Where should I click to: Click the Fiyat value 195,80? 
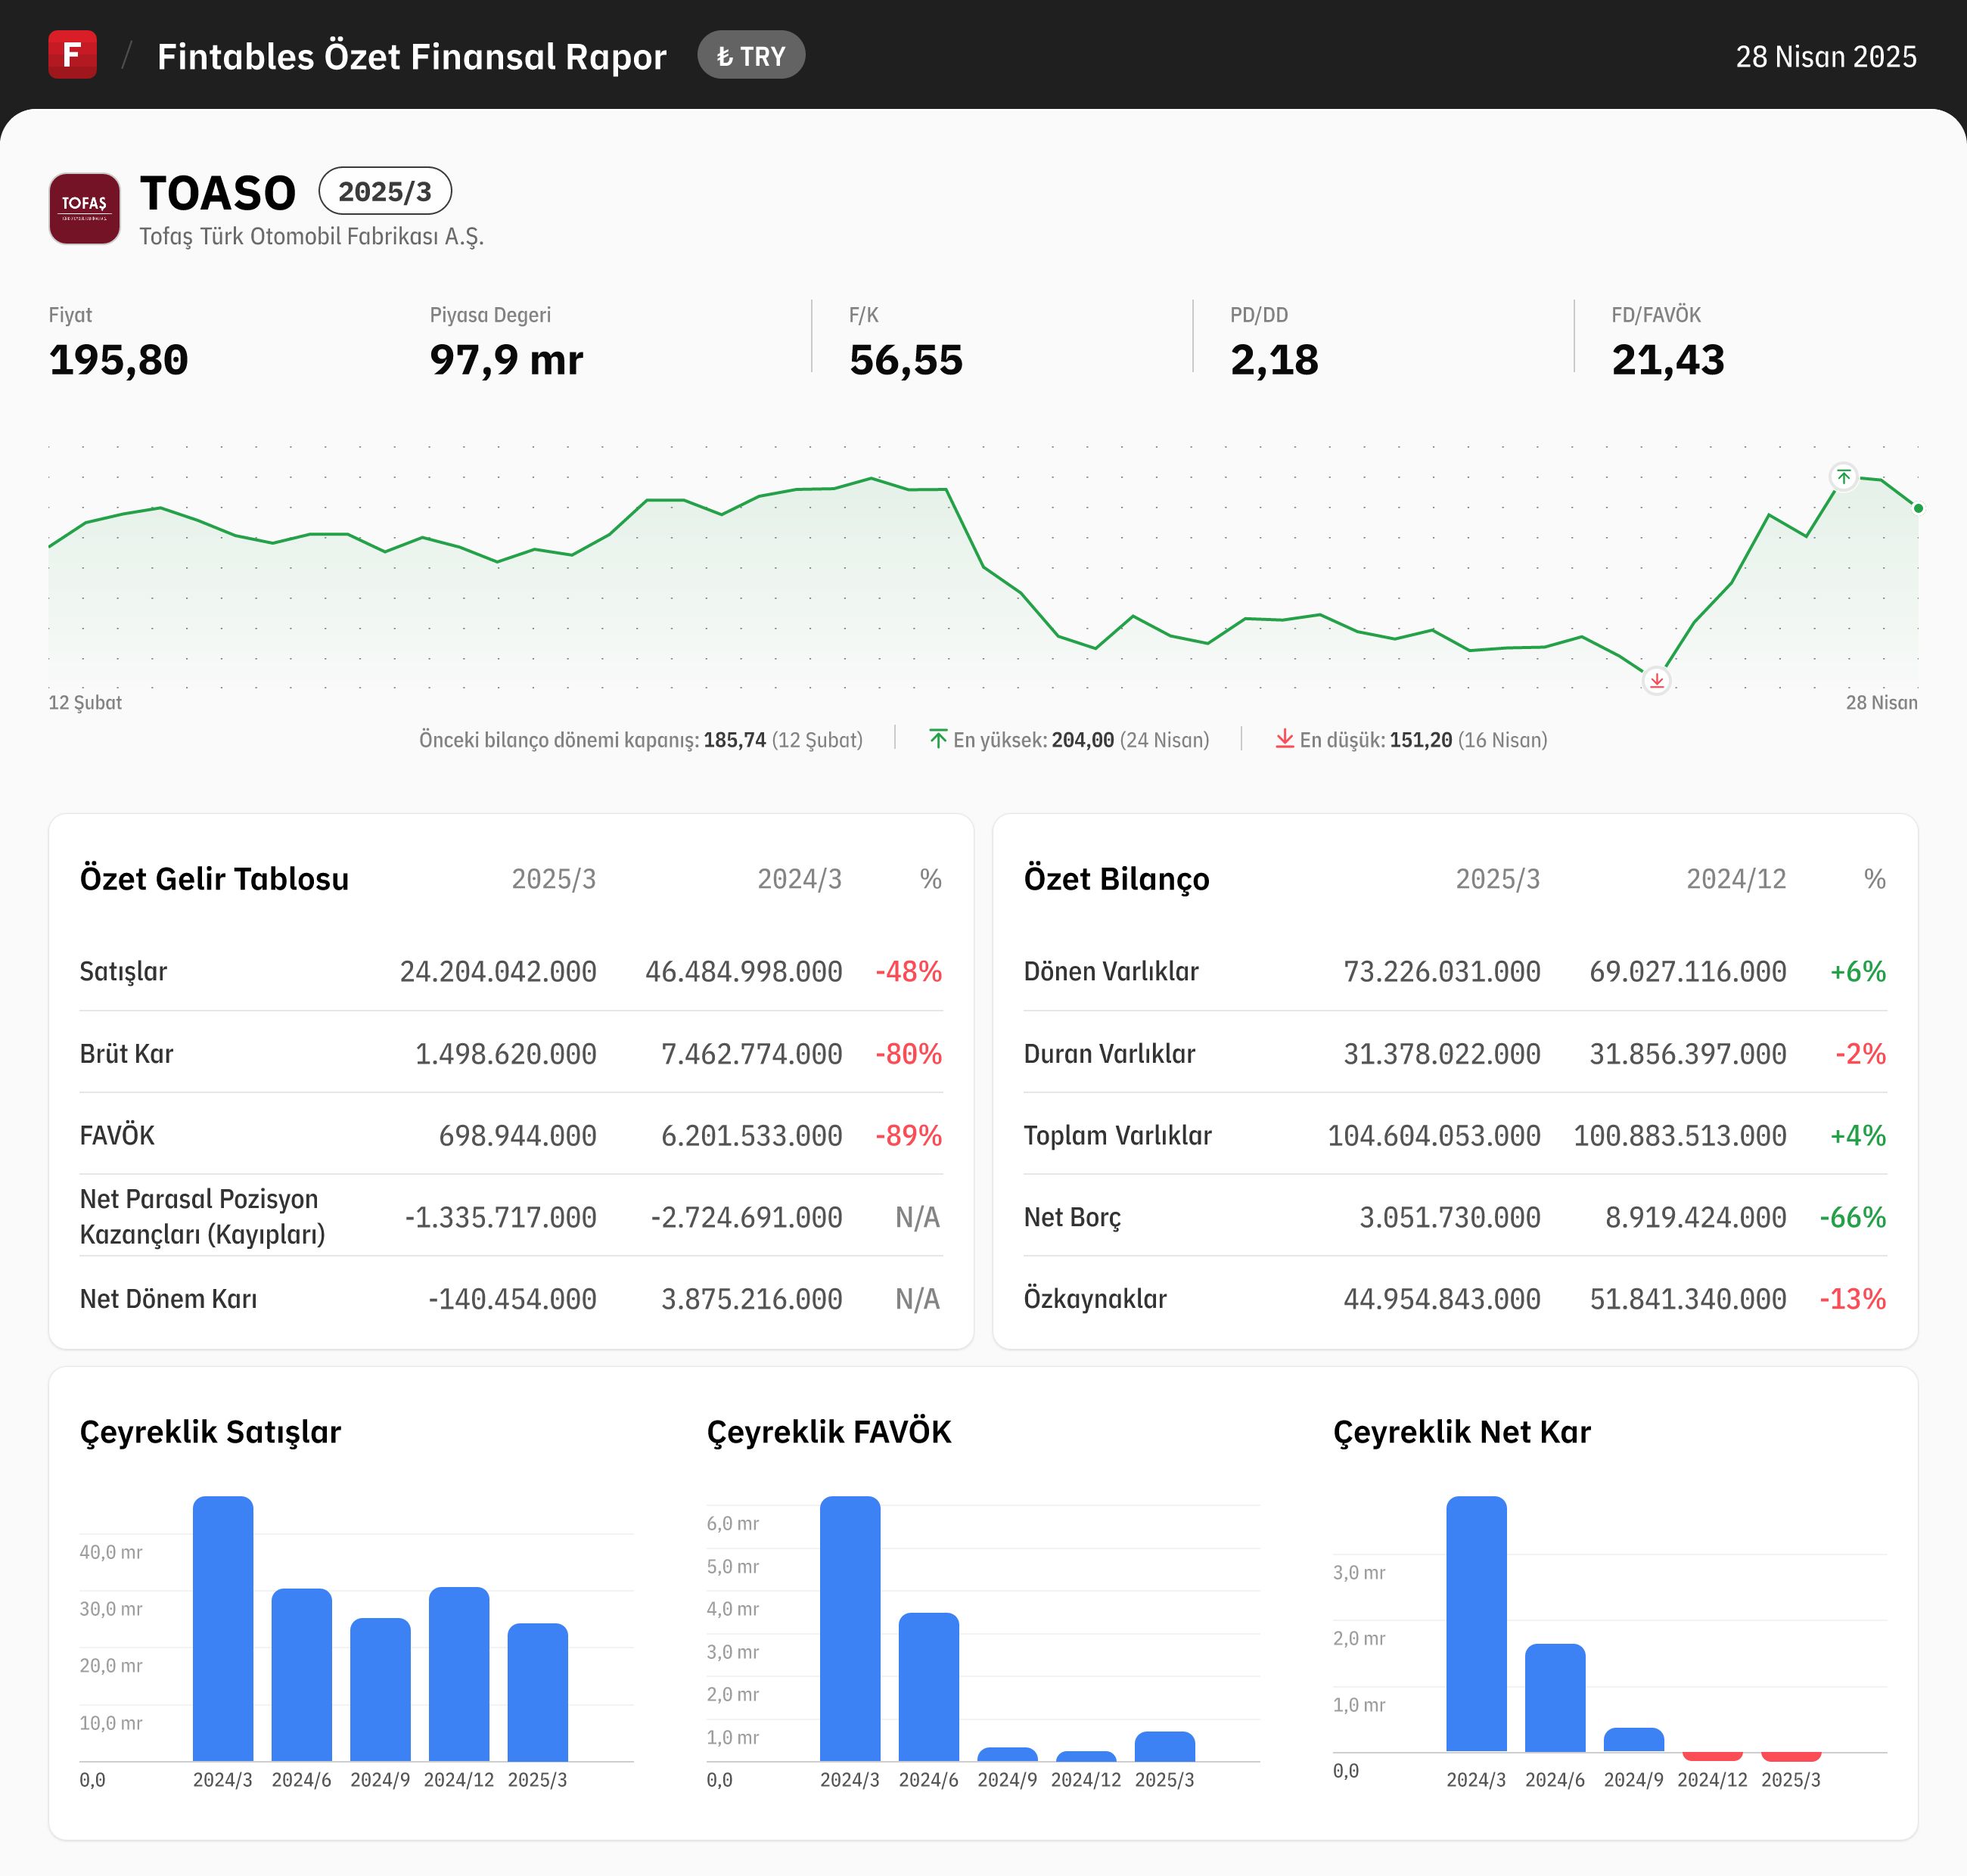(x=119, y=360)
